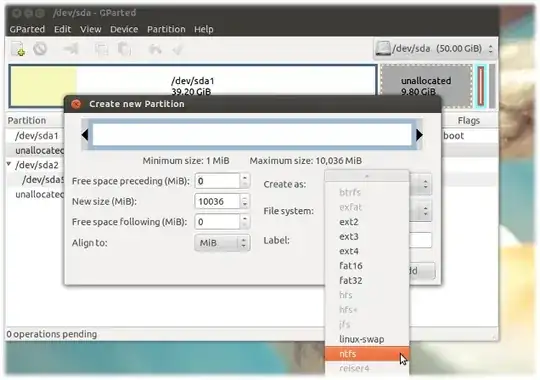Click the Copy partition toolbar icon
The image size is (540, 380).
[102, 49]
